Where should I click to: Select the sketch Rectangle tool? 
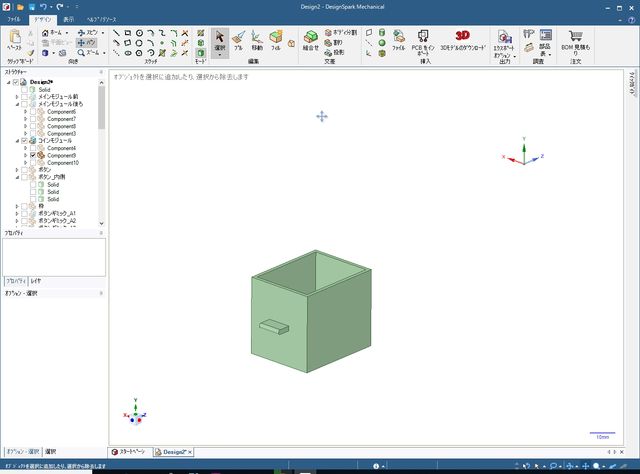[x=128, y=33]
